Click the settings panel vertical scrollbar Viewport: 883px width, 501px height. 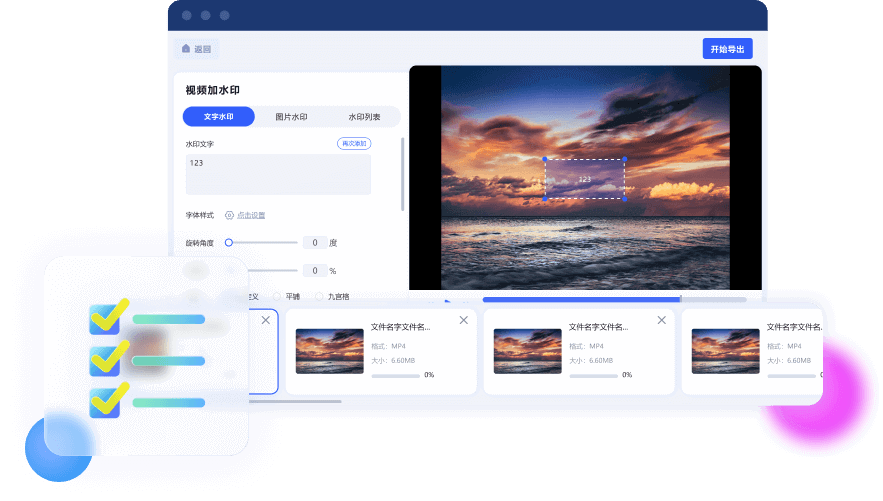(402, 174)
